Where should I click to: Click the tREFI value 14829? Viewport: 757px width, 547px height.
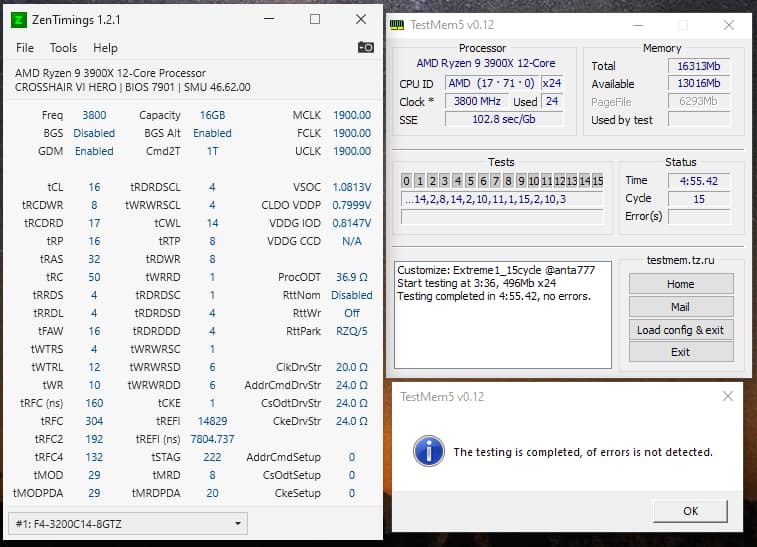pos(212,421)
